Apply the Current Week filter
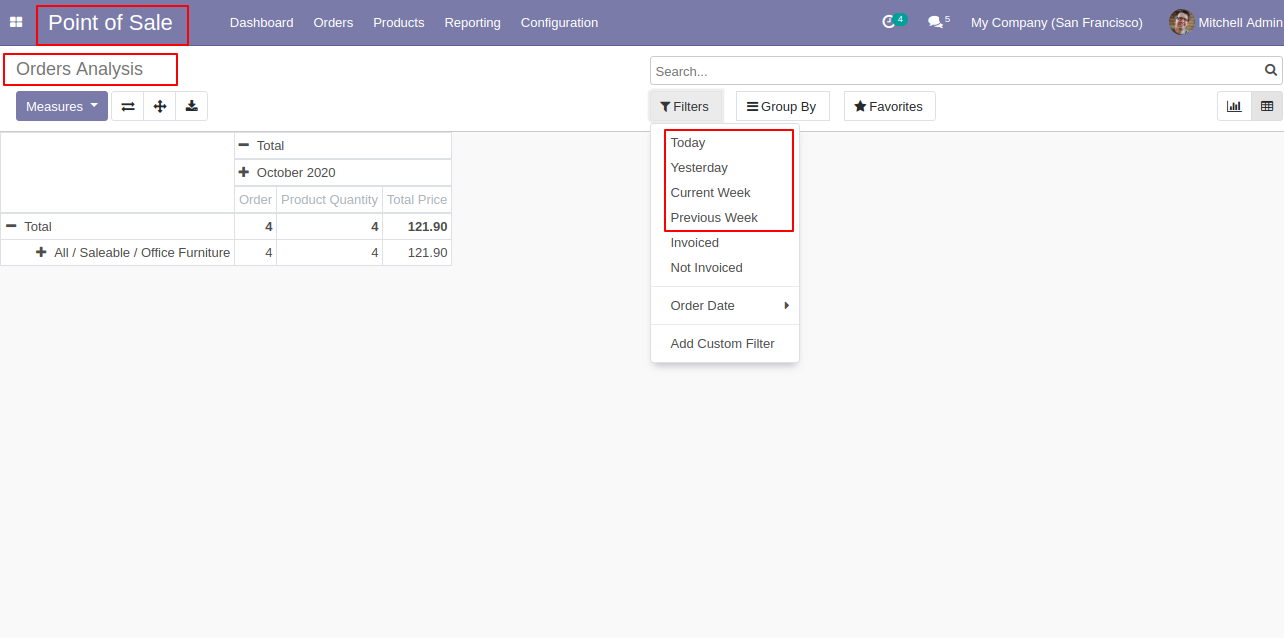 [x=725, y=193]
